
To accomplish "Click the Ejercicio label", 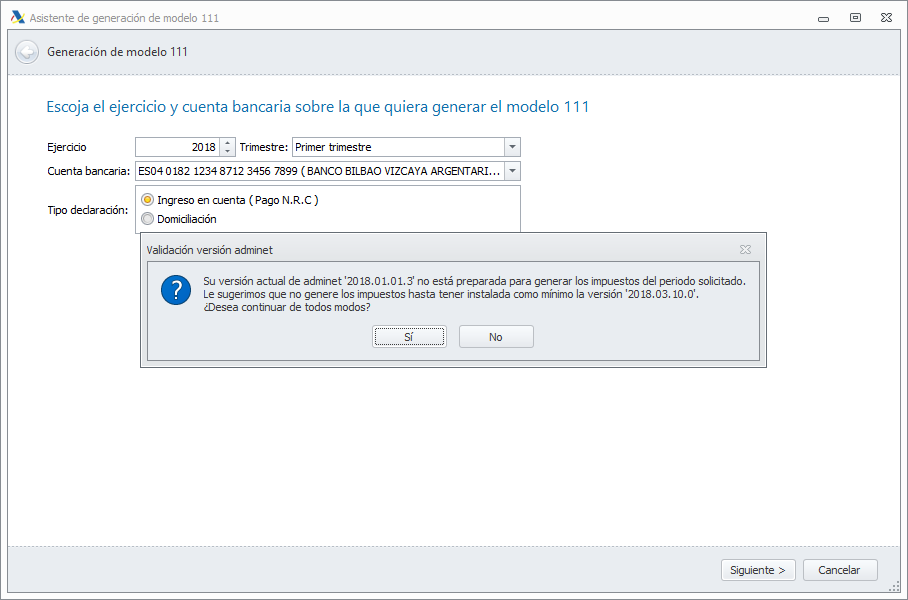I will [67, 147].
